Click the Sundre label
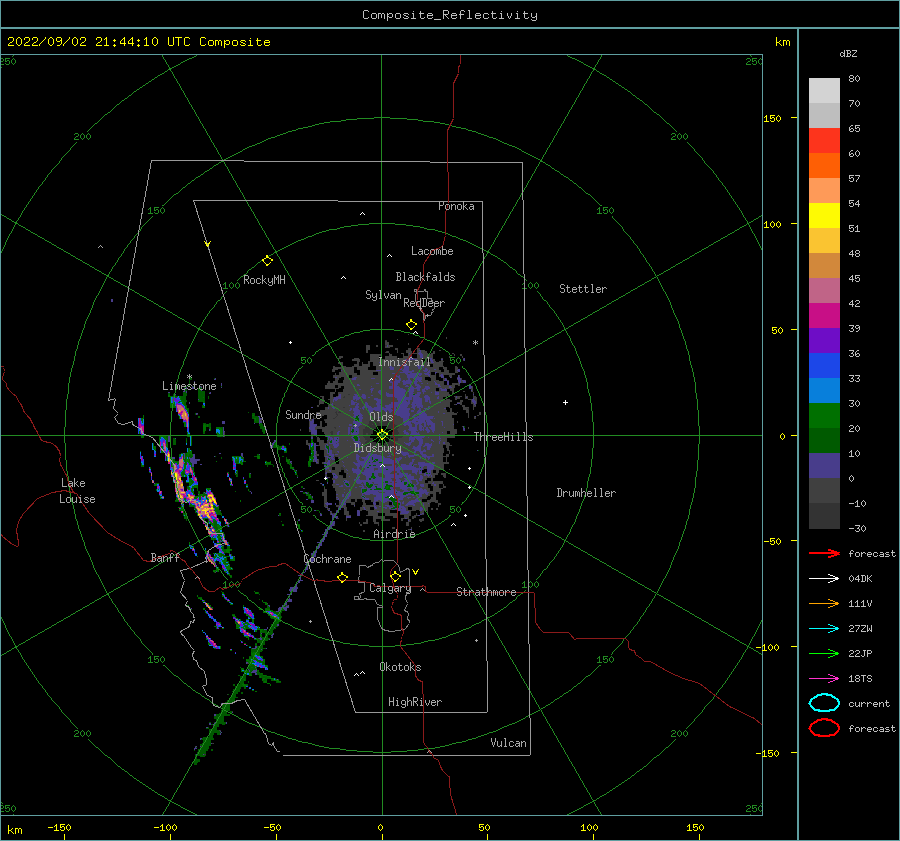900x841 pixels. [303, 414]
